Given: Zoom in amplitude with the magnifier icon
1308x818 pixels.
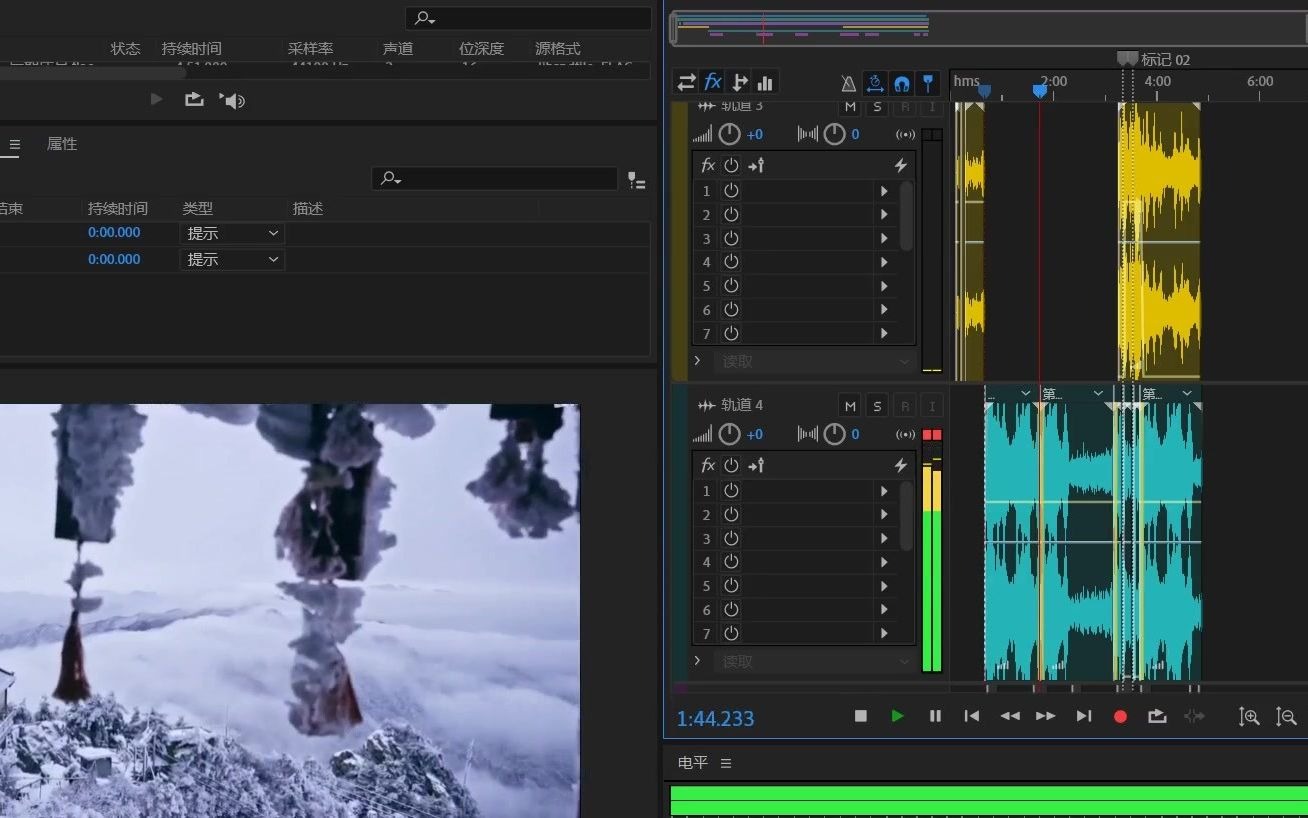Looking at the screenshot, I should click(x=1249, y=716).
